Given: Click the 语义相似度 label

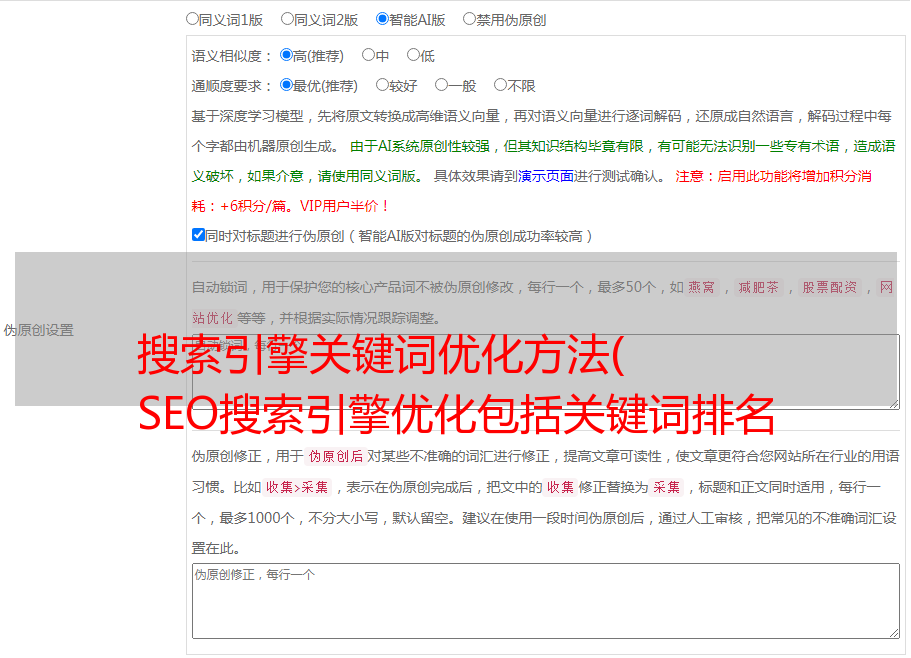Looking at the screenshot, I should [x=232, y=56].
